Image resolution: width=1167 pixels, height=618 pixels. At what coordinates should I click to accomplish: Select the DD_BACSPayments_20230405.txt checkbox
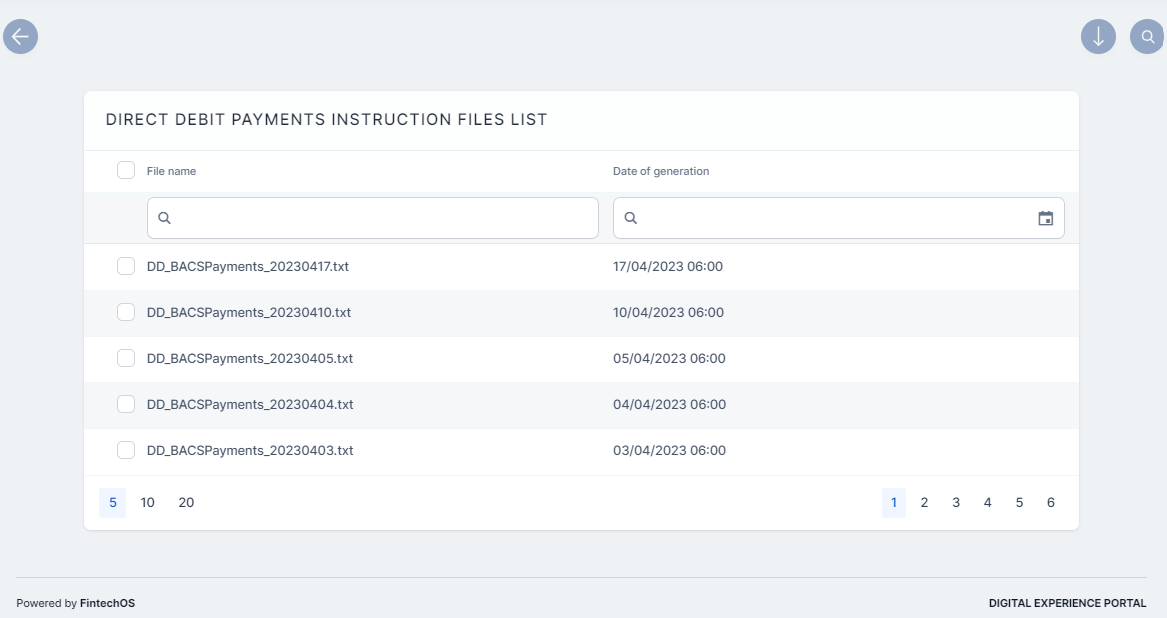click(x=126, y=358)
